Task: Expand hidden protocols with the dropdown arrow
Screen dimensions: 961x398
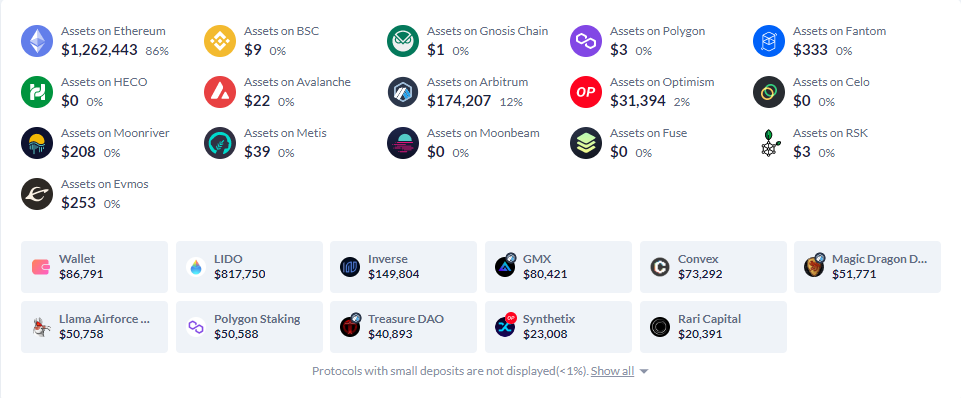Action: tap(643, 372)
